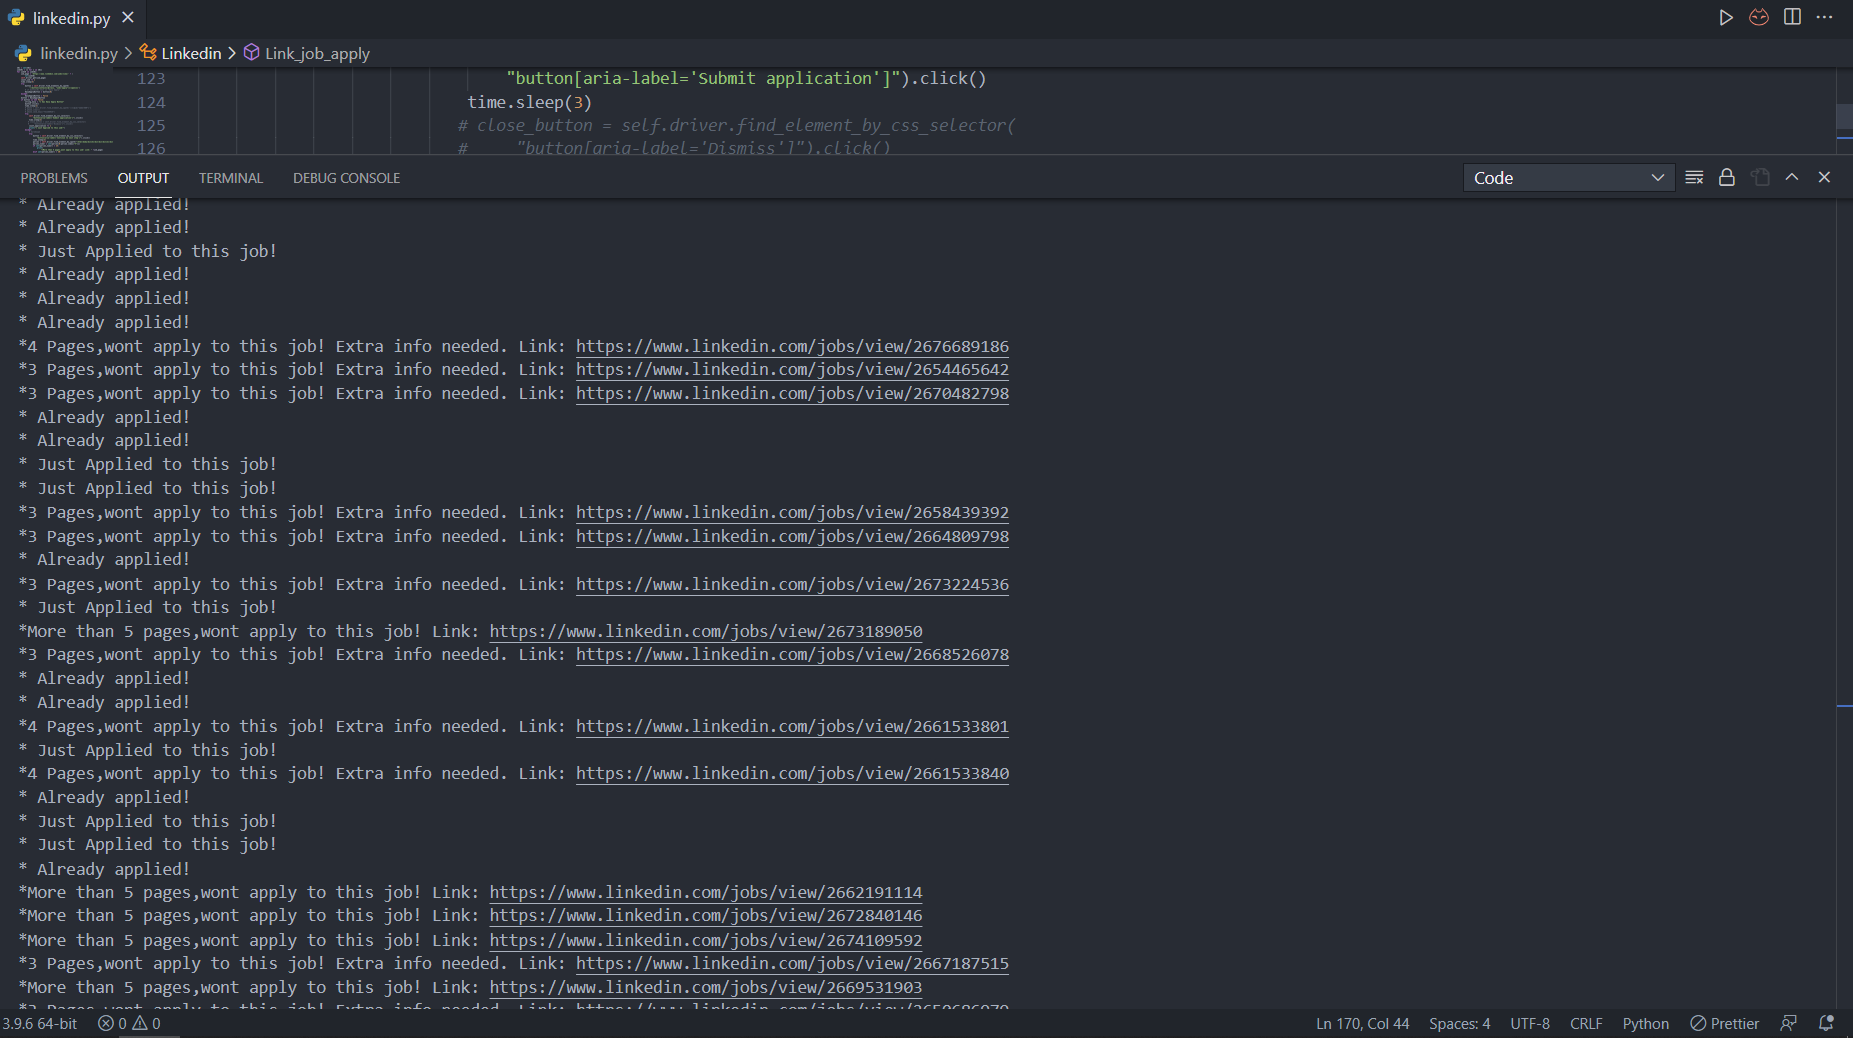The height and width of the screenshot is (1038, 1853).
Task: Select the linkedin.py tab
Action: pyautogui.click(x=72, y=18)
